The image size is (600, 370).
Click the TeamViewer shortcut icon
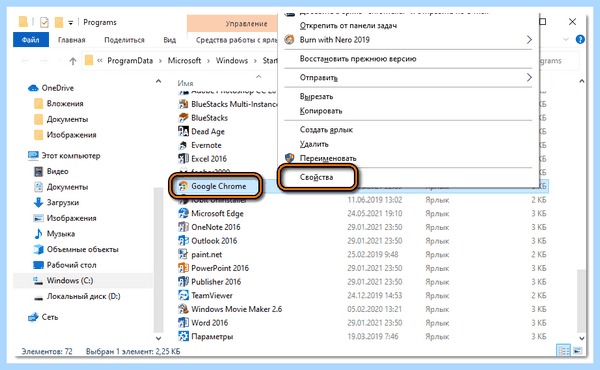tap(183, 295)
